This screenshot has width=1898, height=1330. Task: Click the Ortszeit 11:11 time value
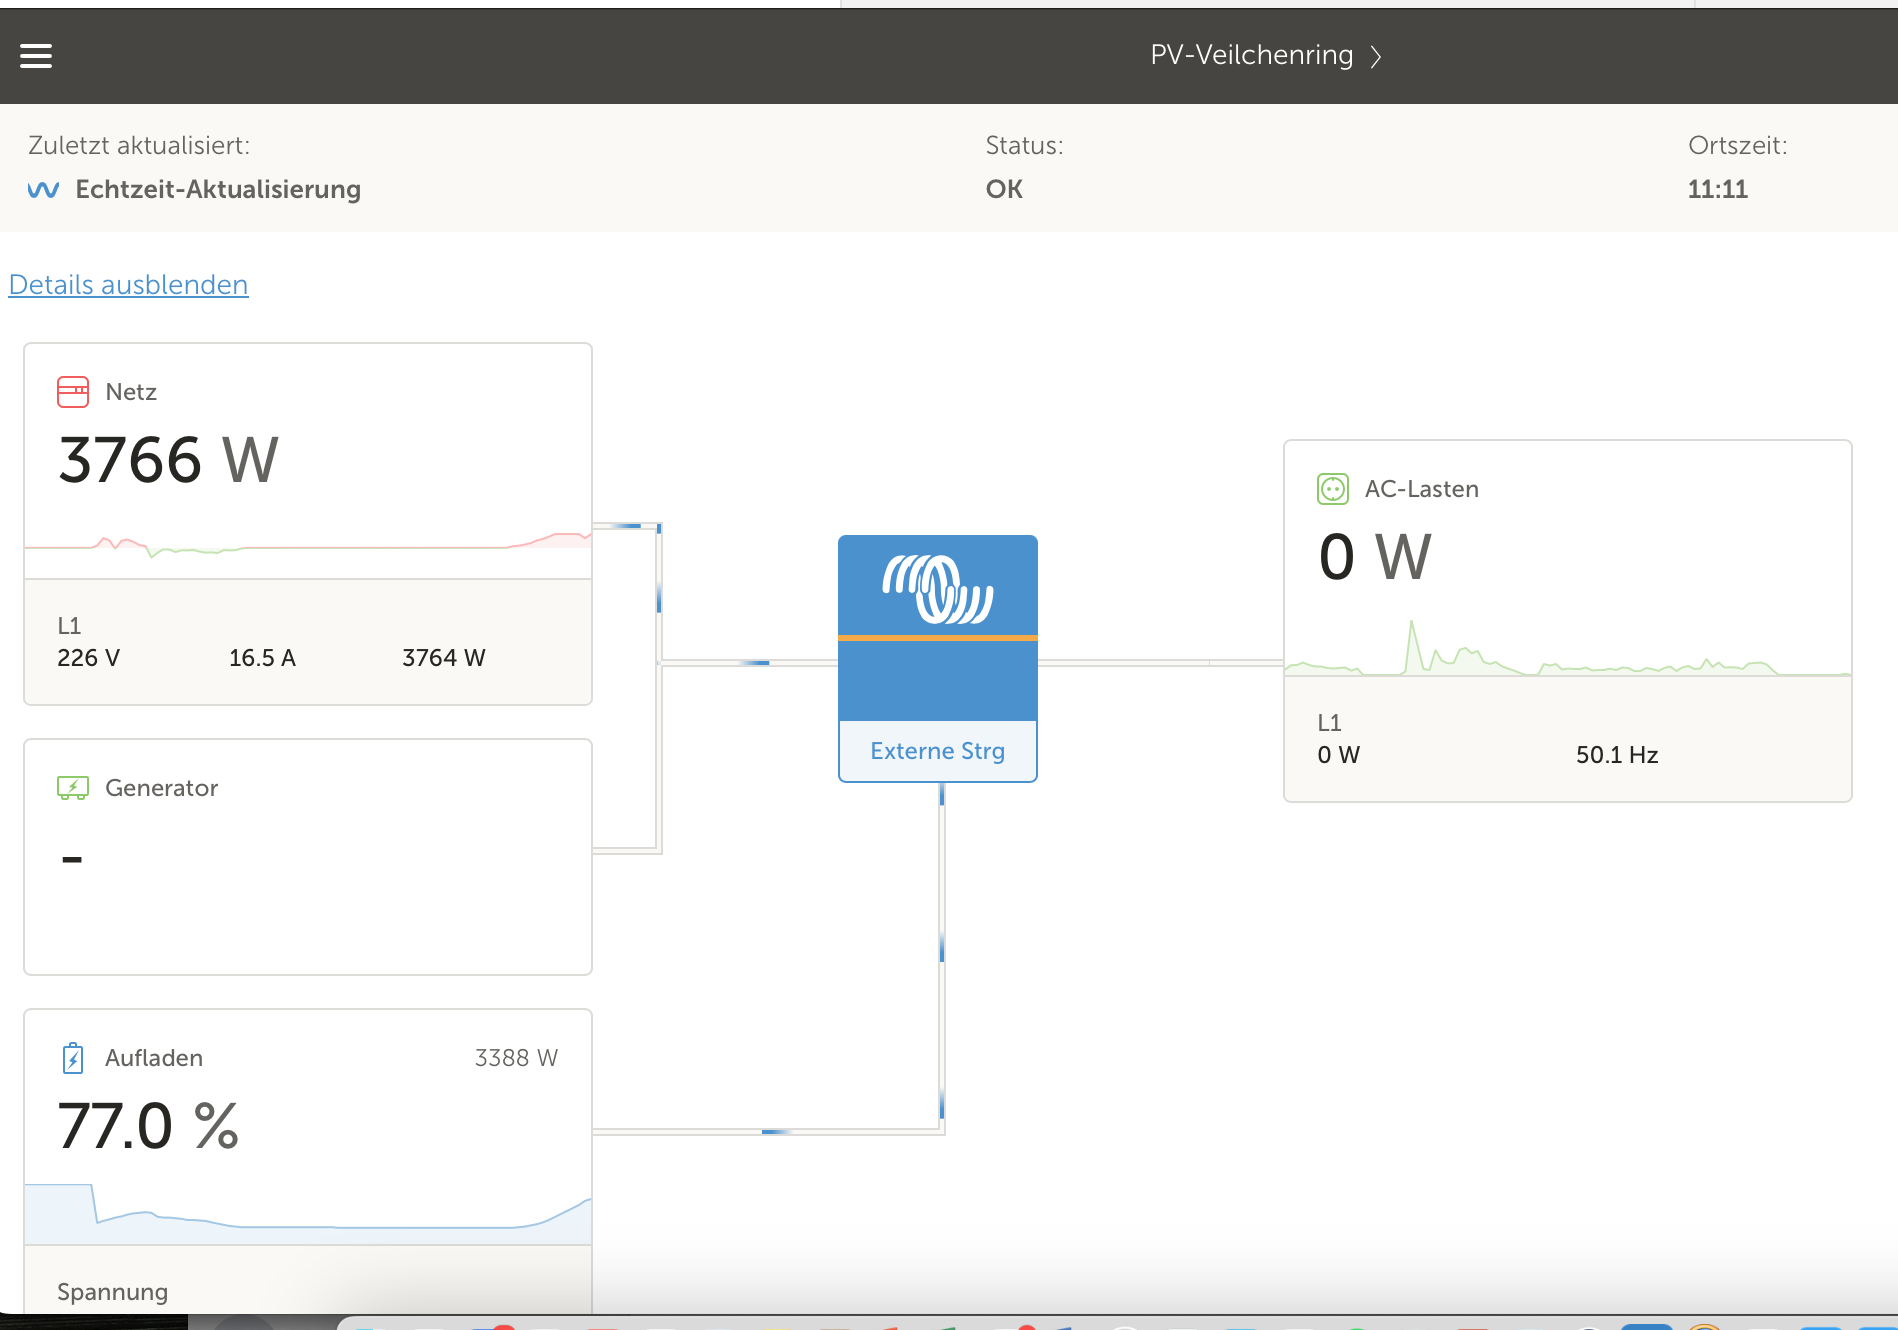[1717, 190]
